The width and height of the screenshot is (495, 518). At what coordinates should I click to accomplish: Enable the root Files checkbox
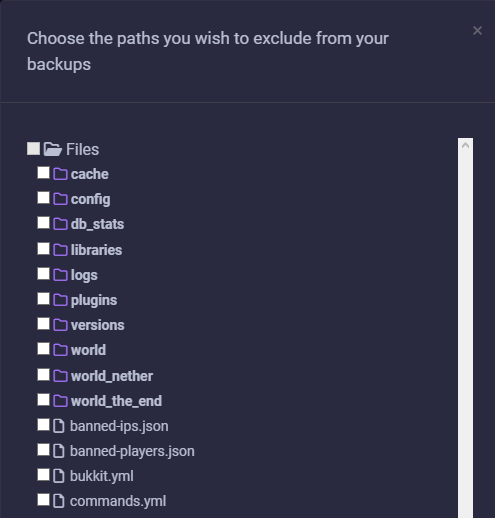pyautogui.click(x=33, y=149)
